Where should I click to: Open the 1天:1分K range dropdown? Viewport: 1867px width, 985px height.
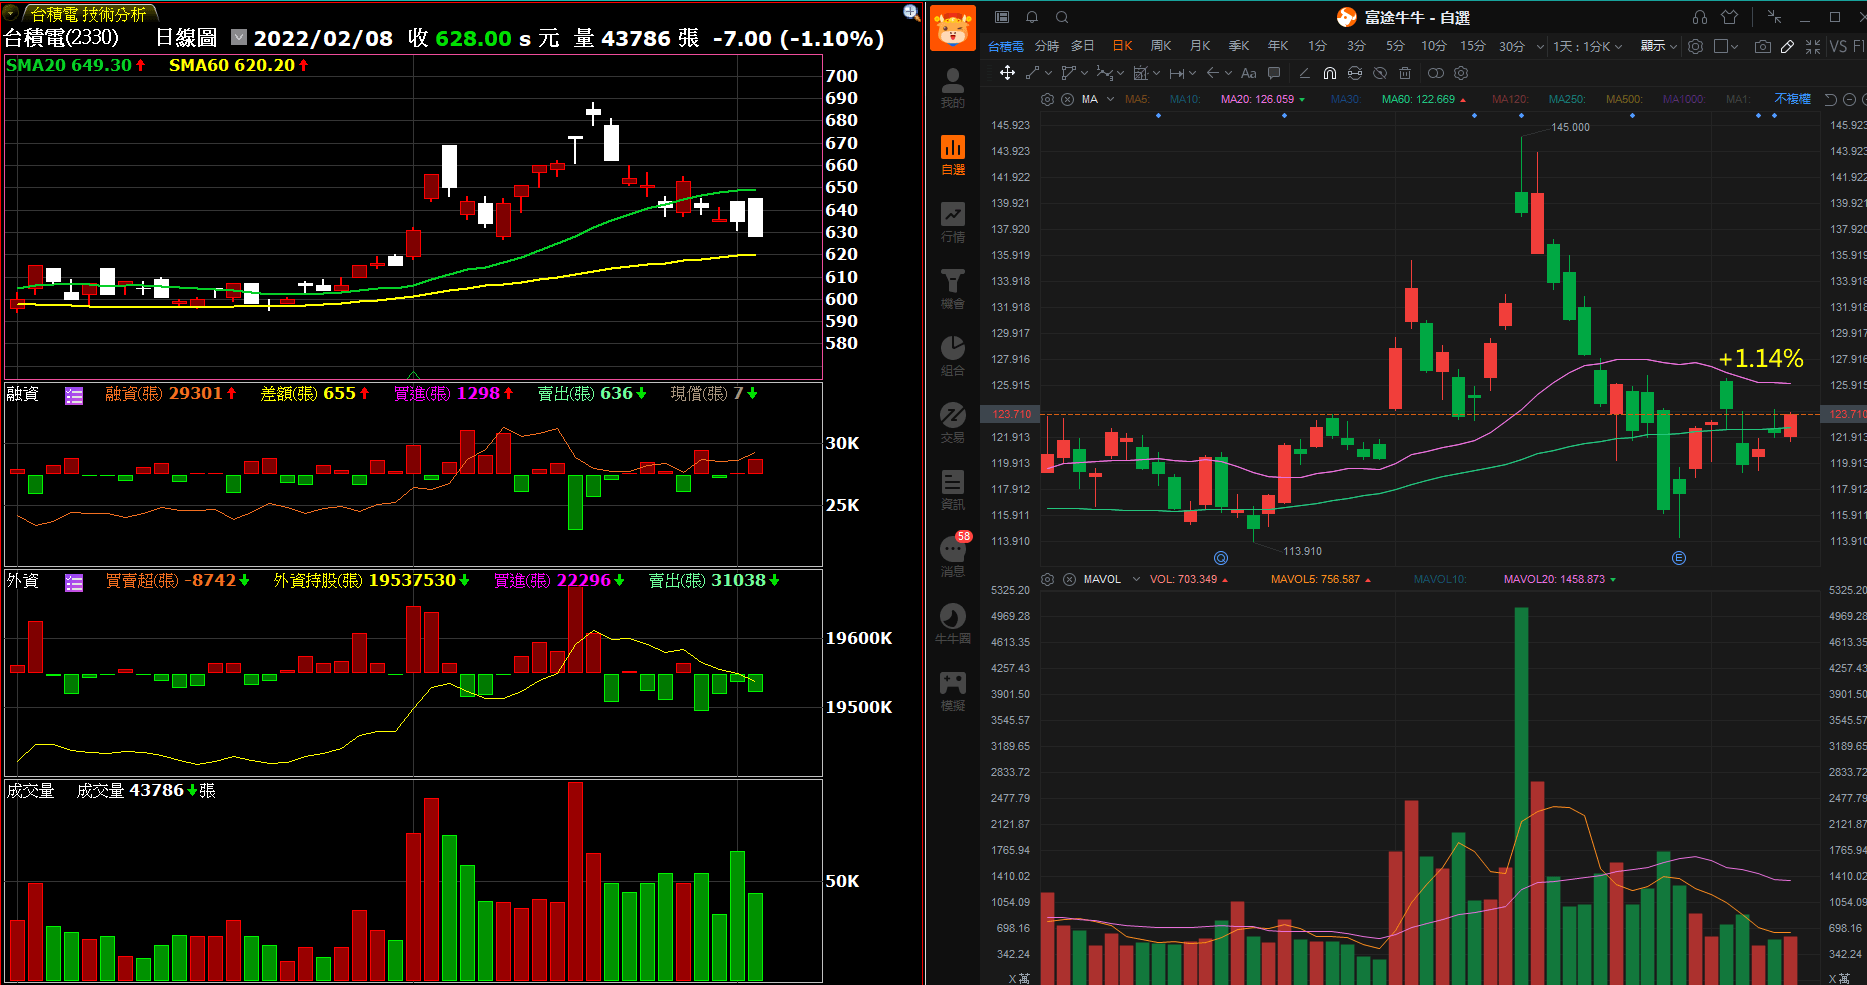coord(1587,46)
